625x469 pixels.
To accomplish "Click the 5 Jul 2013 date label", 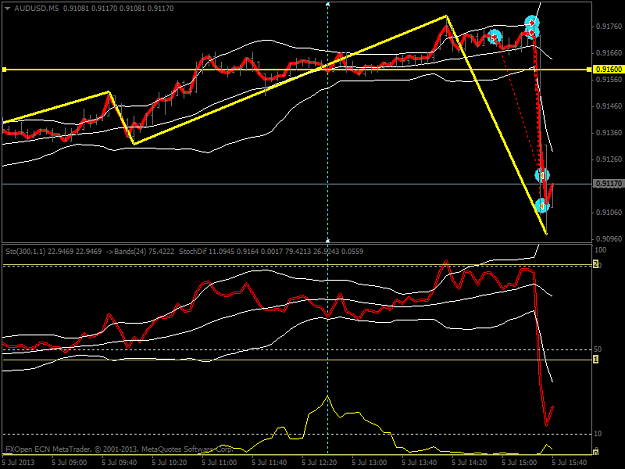I will coord(18,462).
